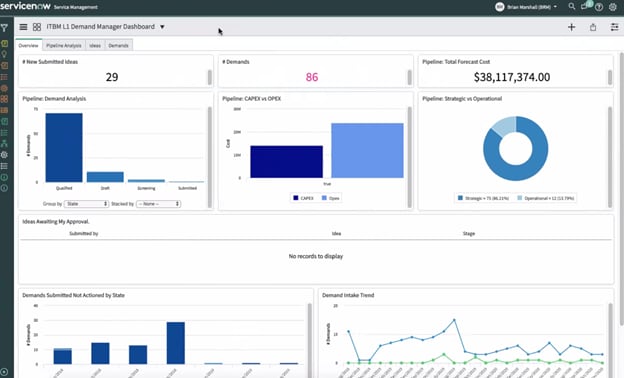
Task: Click the Qualified bar in Demand Analysis
Action: pos(64,148)
